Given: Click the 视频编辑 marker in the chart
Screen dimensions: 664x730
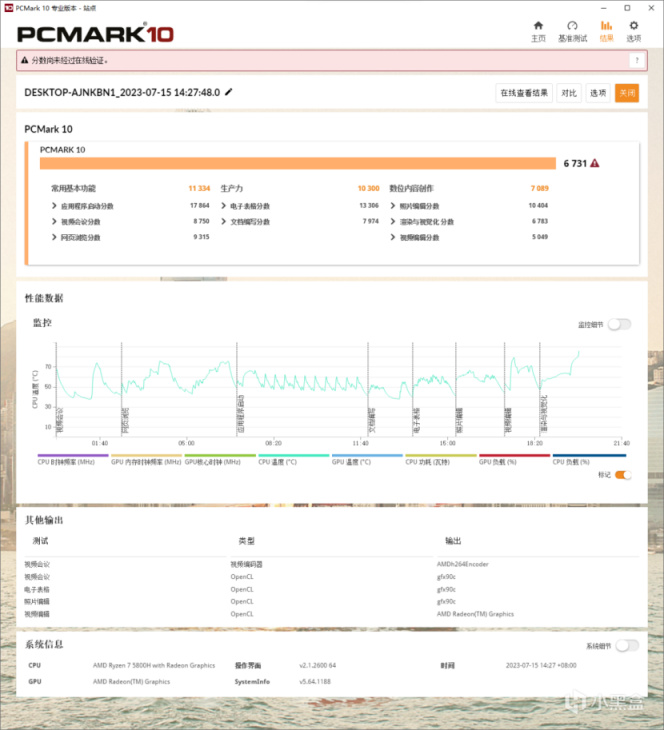Looking at the screenshot, I should (x=508, y=420).
